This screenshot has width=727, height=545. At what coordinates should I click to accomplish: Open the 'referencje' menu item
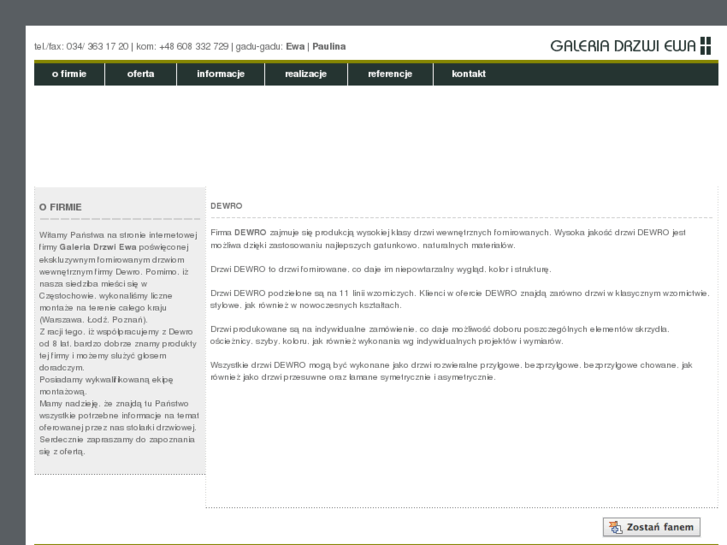click(390, 74)
